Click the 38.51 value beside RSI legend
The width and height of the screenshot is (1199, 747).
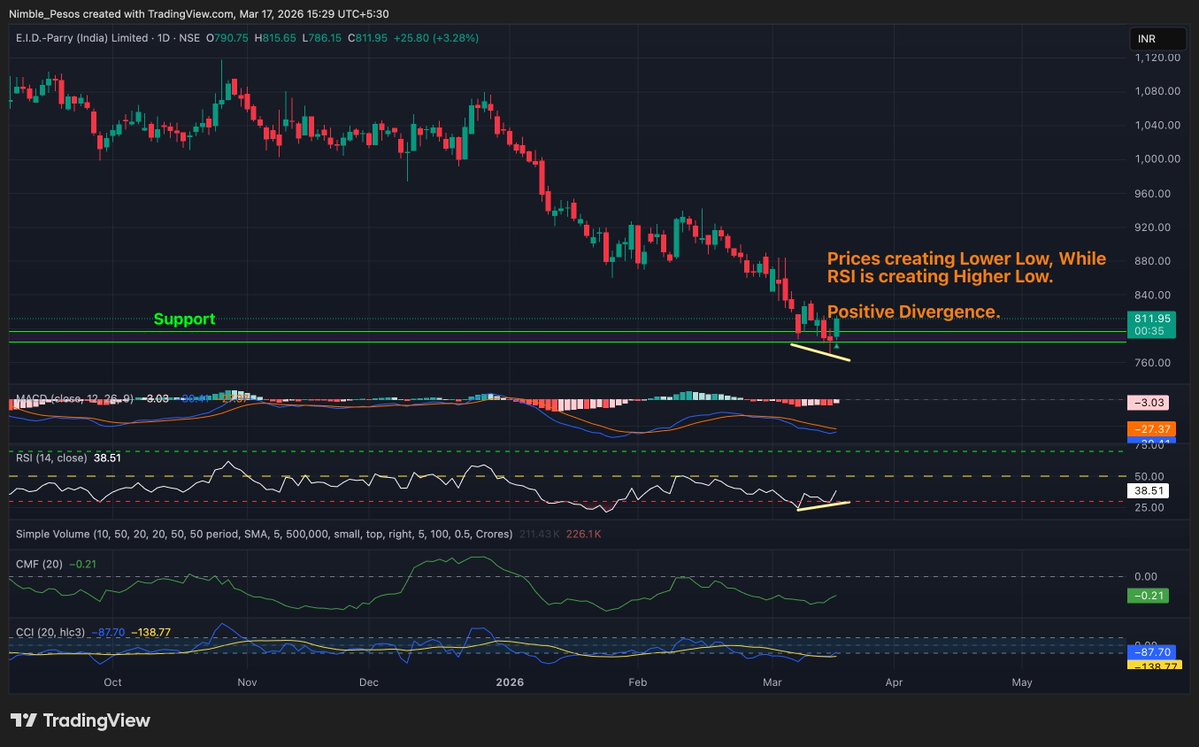(107, 457)
